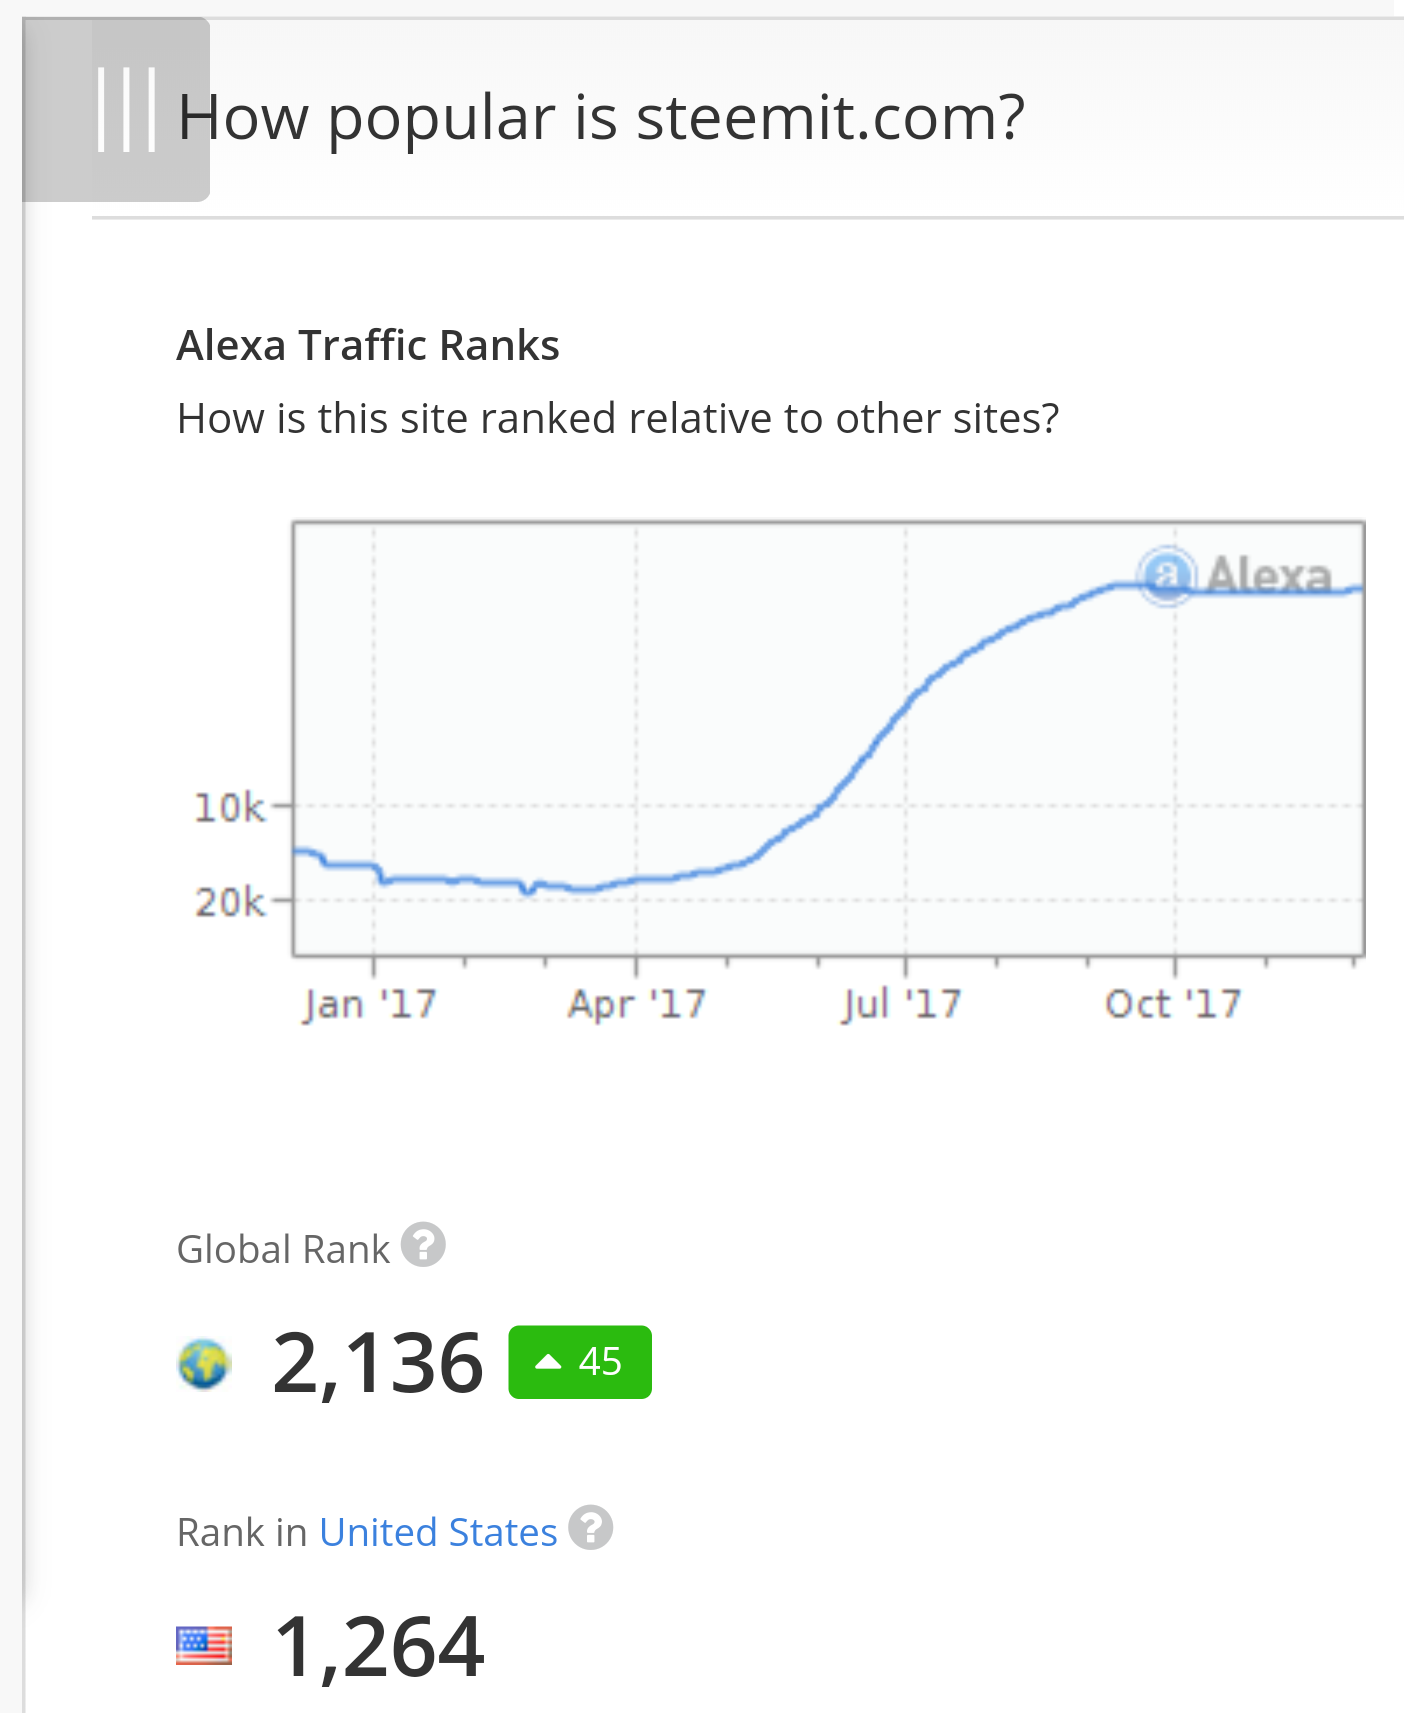Click the "How popular is steemit.com?" heading
Viewport: 1404px width, 1713px height.
click(x=601, y=117)
